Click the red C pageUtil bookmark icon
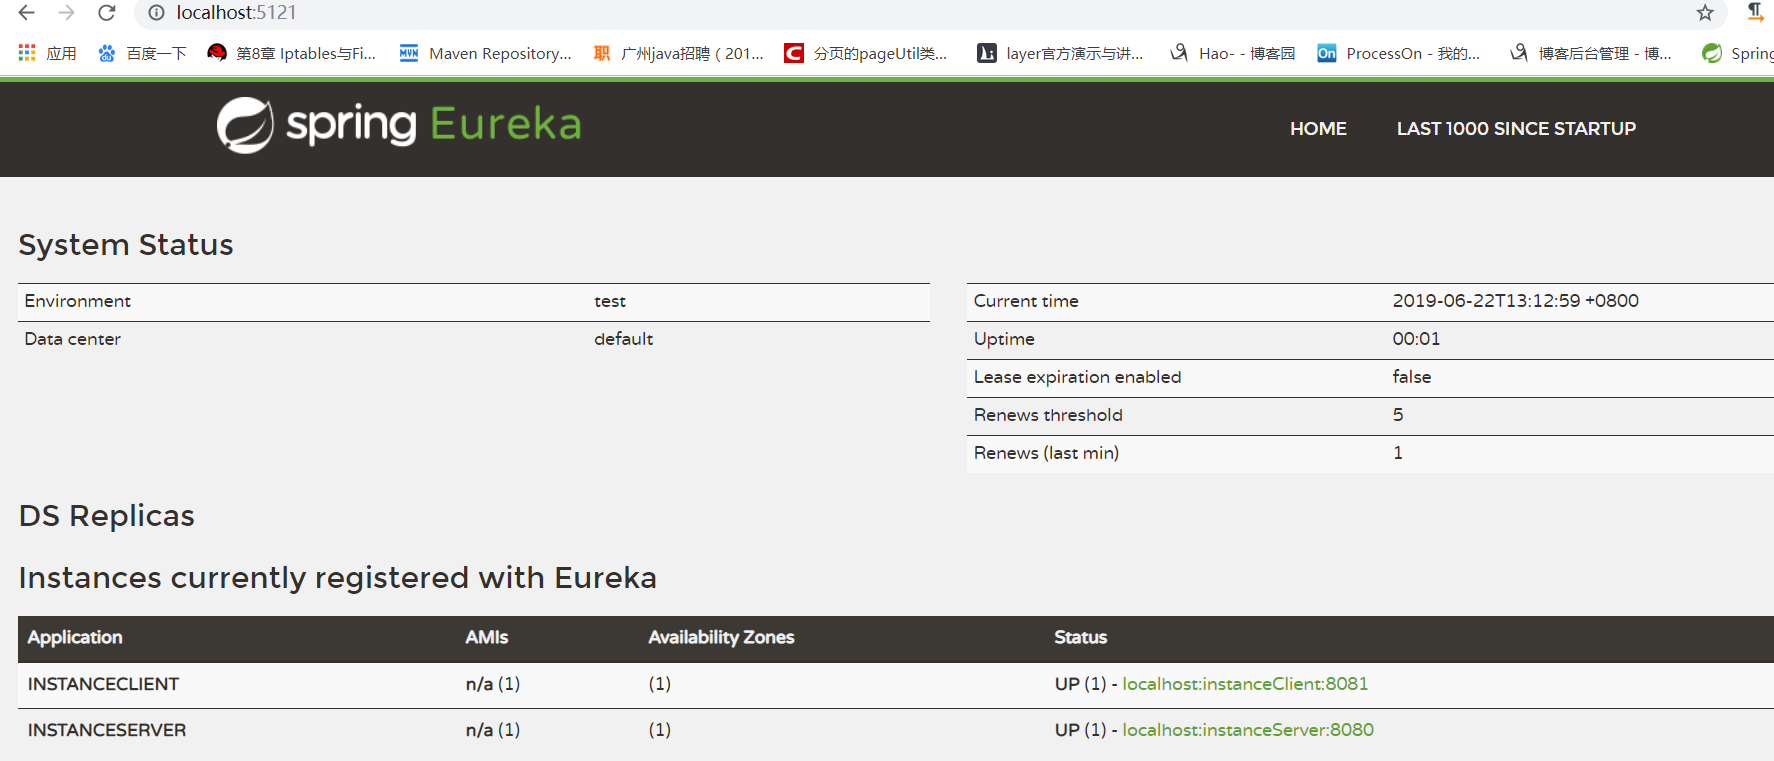Viewport: 1774px width, 761px height. (794, 53)
